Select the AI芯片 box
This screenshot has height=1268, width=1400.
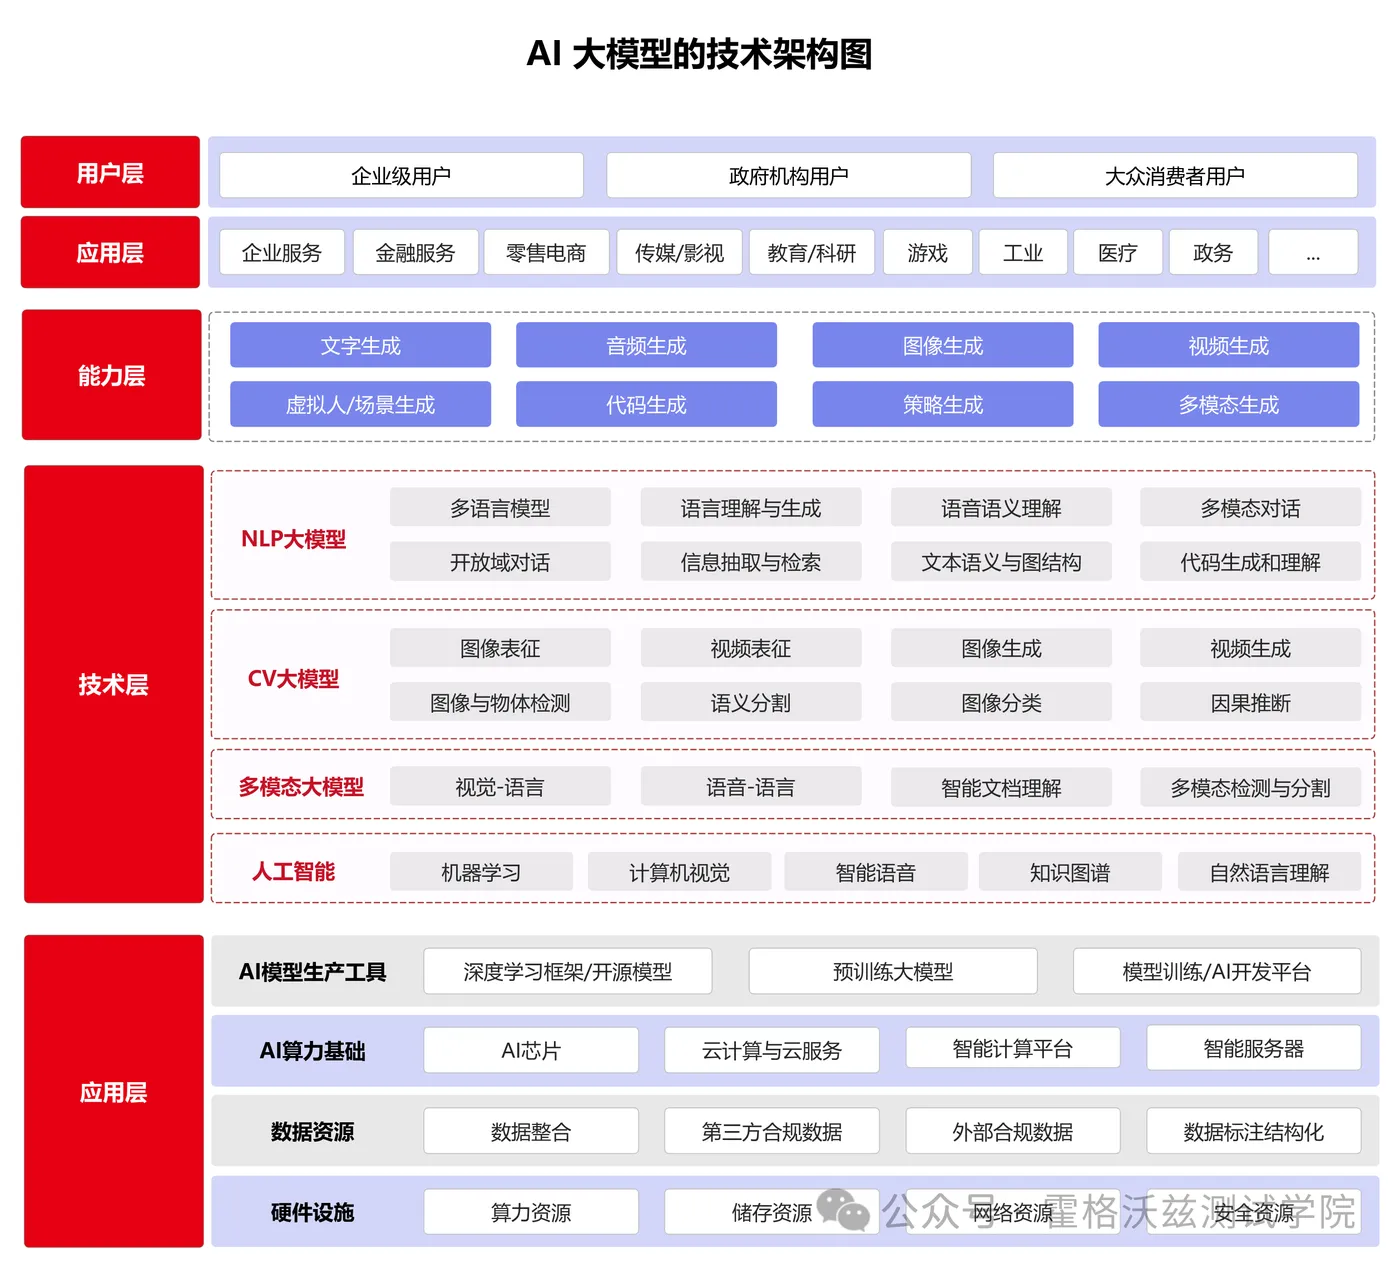click(x=530, y=1050)
